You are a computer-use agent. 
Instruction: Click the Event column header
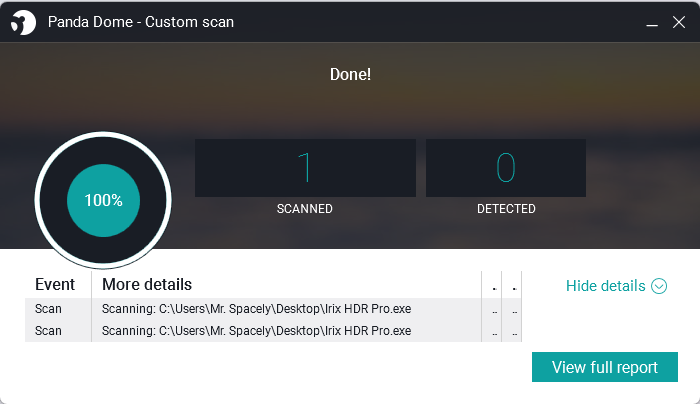[x=55, y=285]
